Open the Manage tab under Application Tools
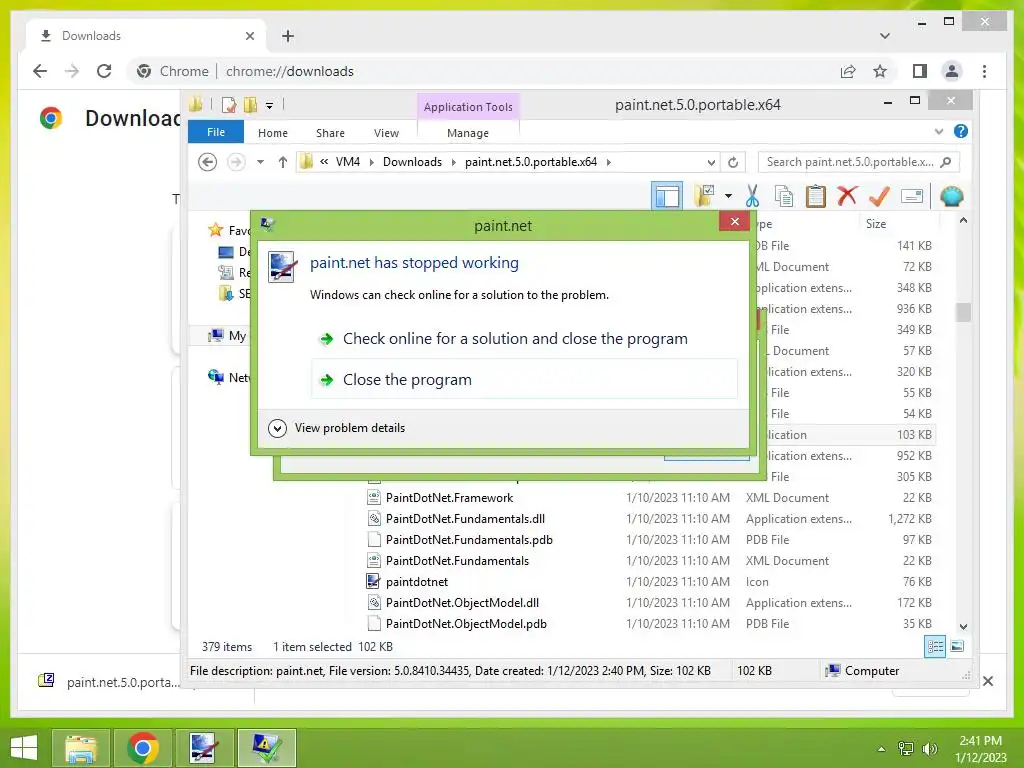1024x768 pixels. [x=468, y=133]
